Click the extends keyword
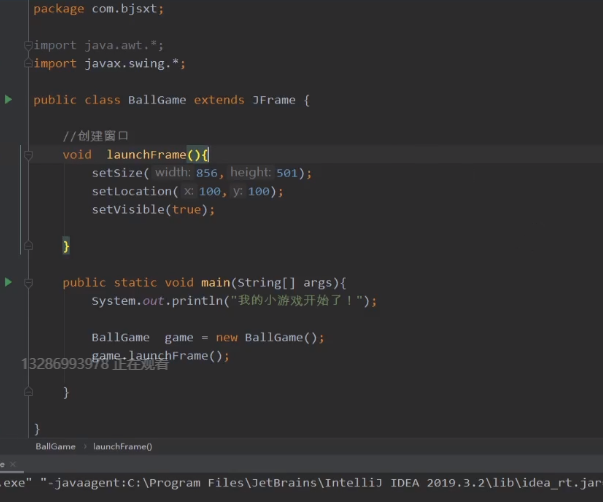Screen dimensions: 603x502 click(x=219, y=100)
